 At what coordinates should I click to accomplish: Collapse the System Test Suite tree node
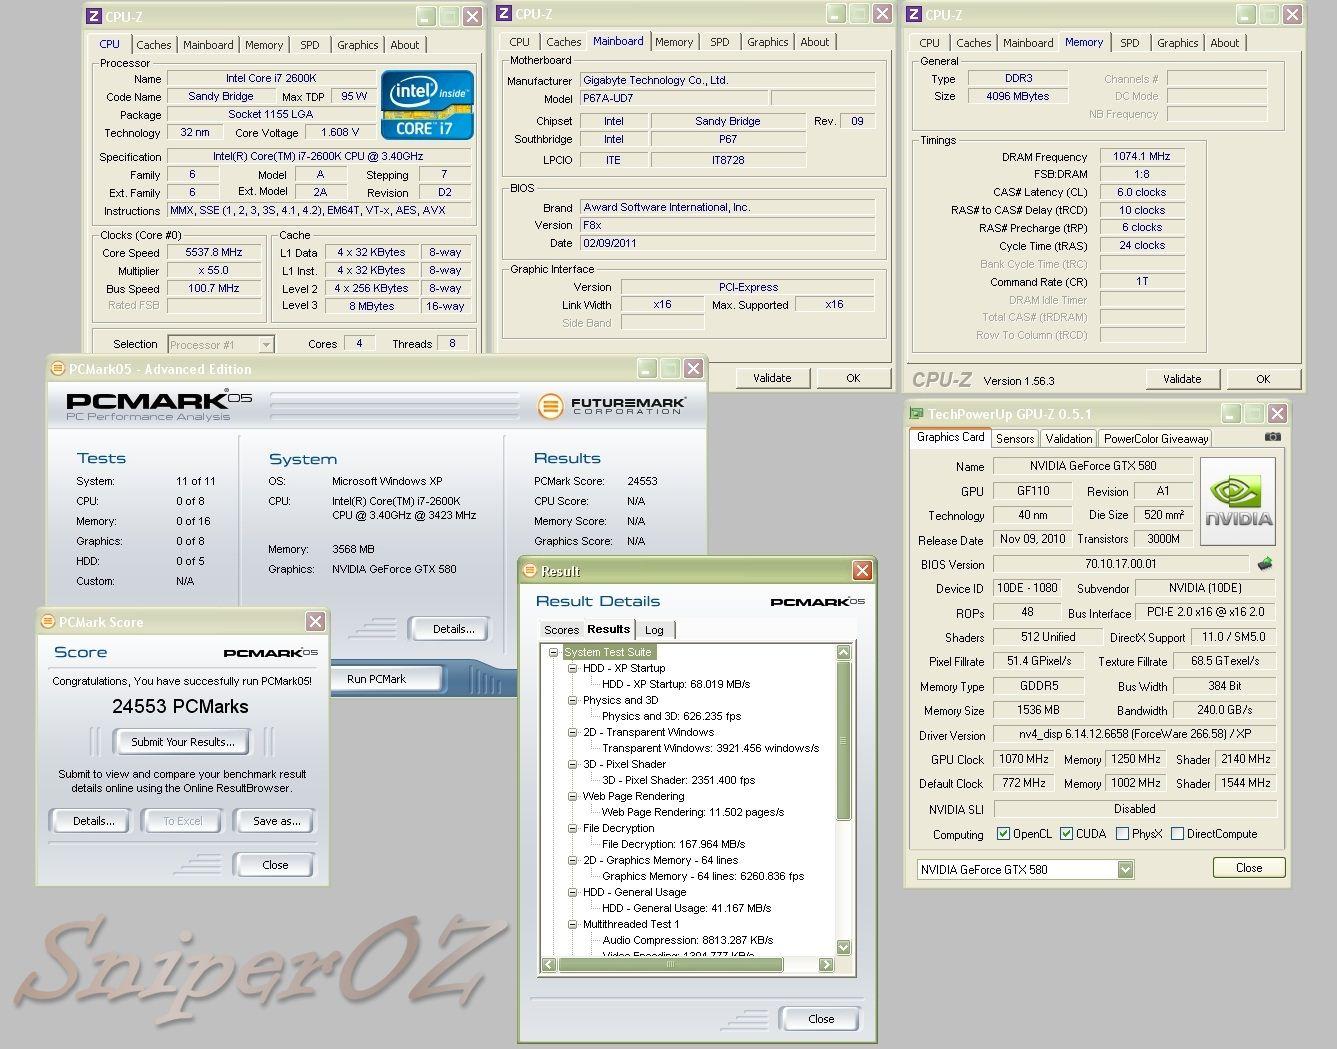pyautogui.click(x=553, y=652)
